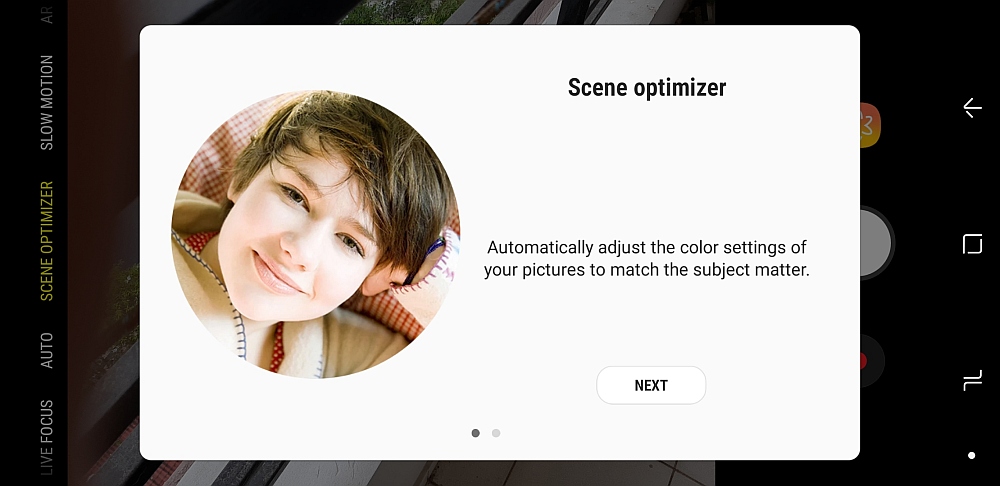Switch to the SLOW MOTION camera mode
The image size is (1000, 486).
coord(47,103)
